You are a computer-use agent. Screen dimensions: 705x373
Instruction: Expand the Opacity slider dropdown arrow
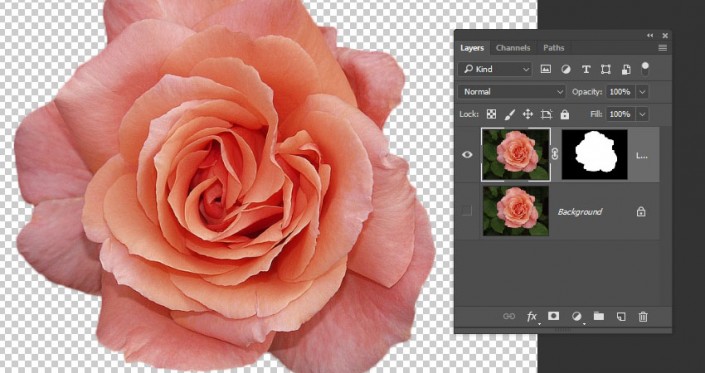tap(643, 92)
